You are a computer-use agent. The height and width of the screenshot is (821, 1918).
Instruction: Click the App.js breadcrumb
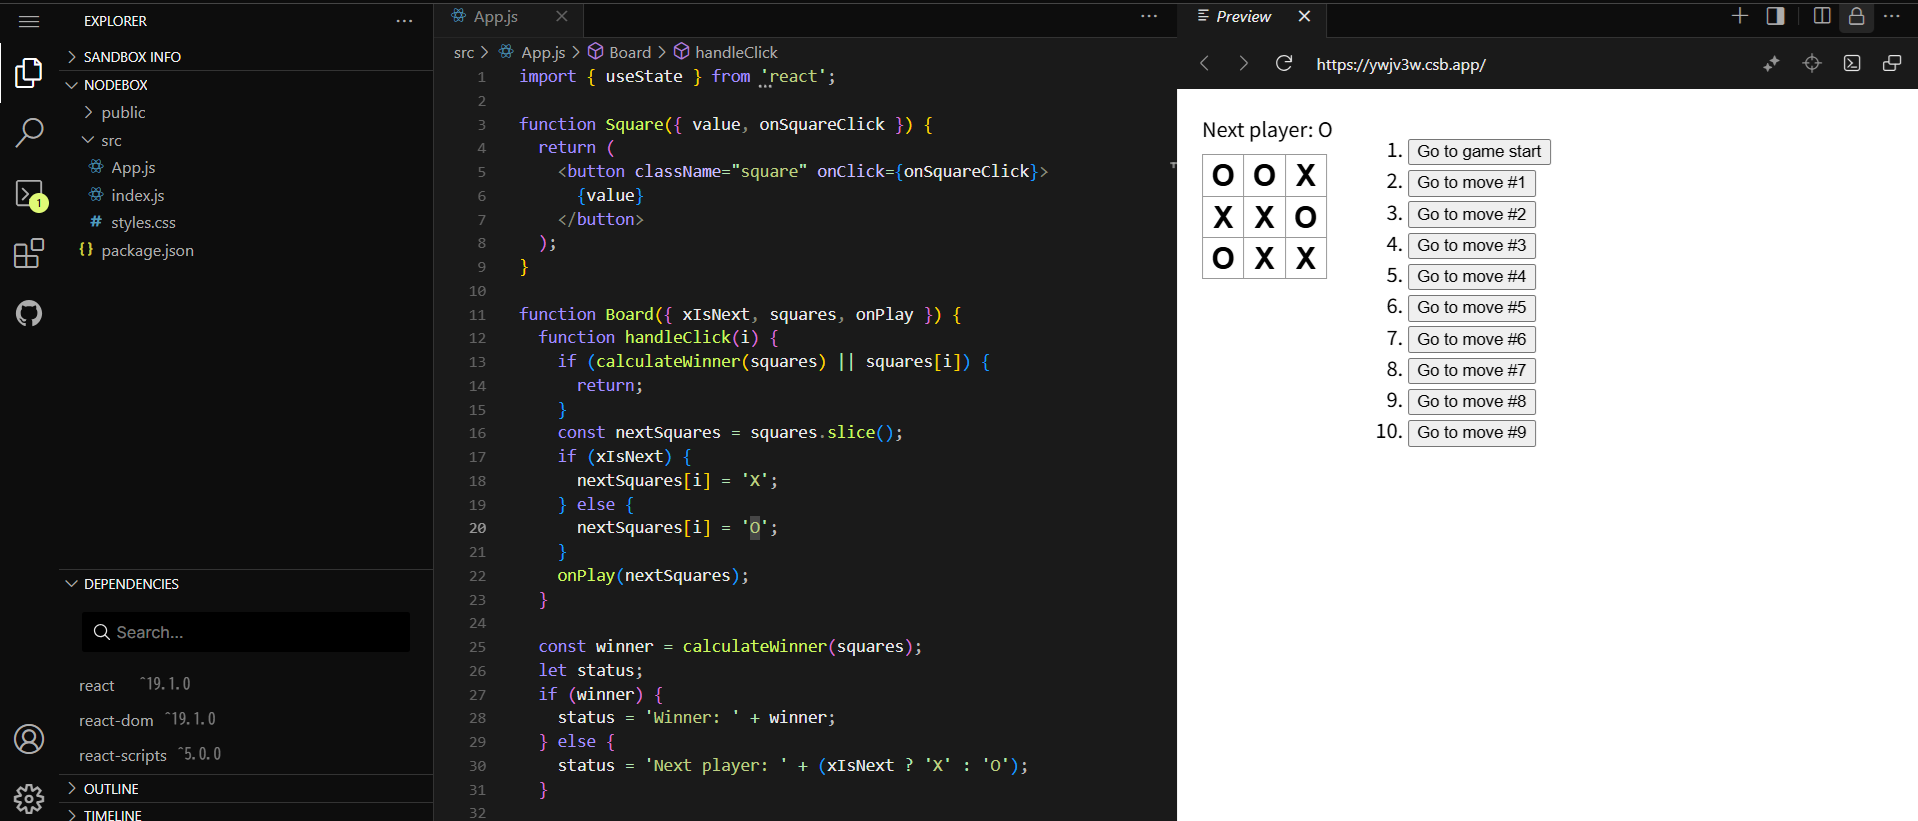pos(543,52)
